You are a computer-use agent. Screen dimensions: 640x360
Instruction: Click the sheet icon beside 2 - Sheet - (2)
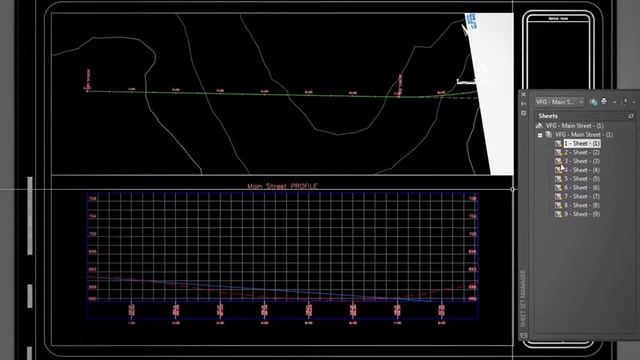[558, 153]
